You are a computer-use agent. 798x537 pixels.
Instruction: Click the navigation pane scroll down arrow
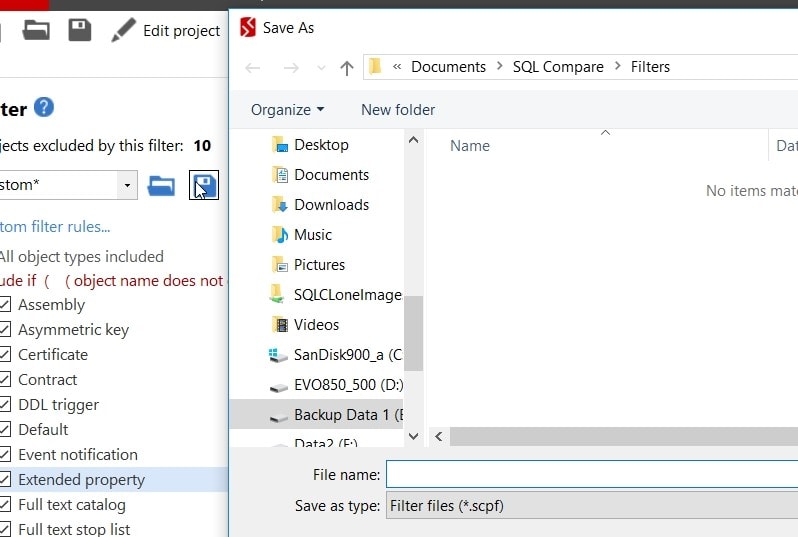click(414, 436)
